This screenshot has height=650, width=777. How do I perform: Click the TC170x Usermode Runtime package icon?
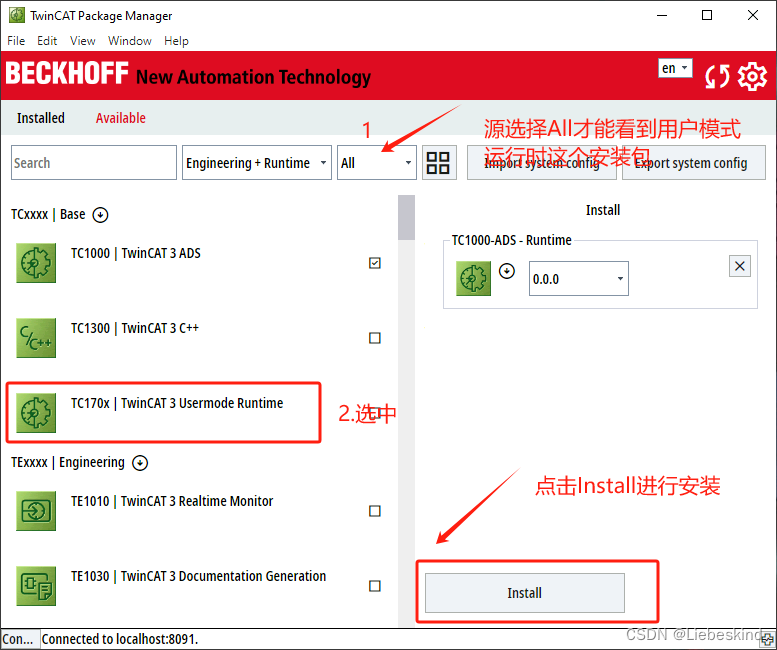click(36, 413)
